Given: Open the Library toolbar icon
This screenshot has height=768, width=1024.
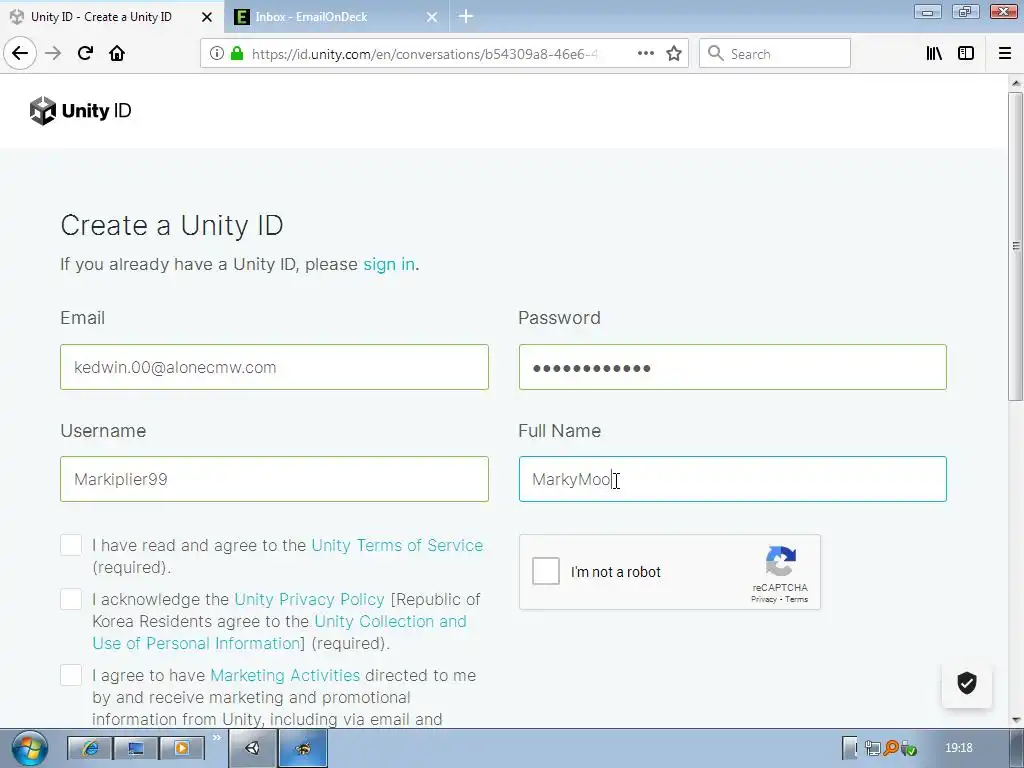Looking at the screenshot, I should [x=935, y=54].
